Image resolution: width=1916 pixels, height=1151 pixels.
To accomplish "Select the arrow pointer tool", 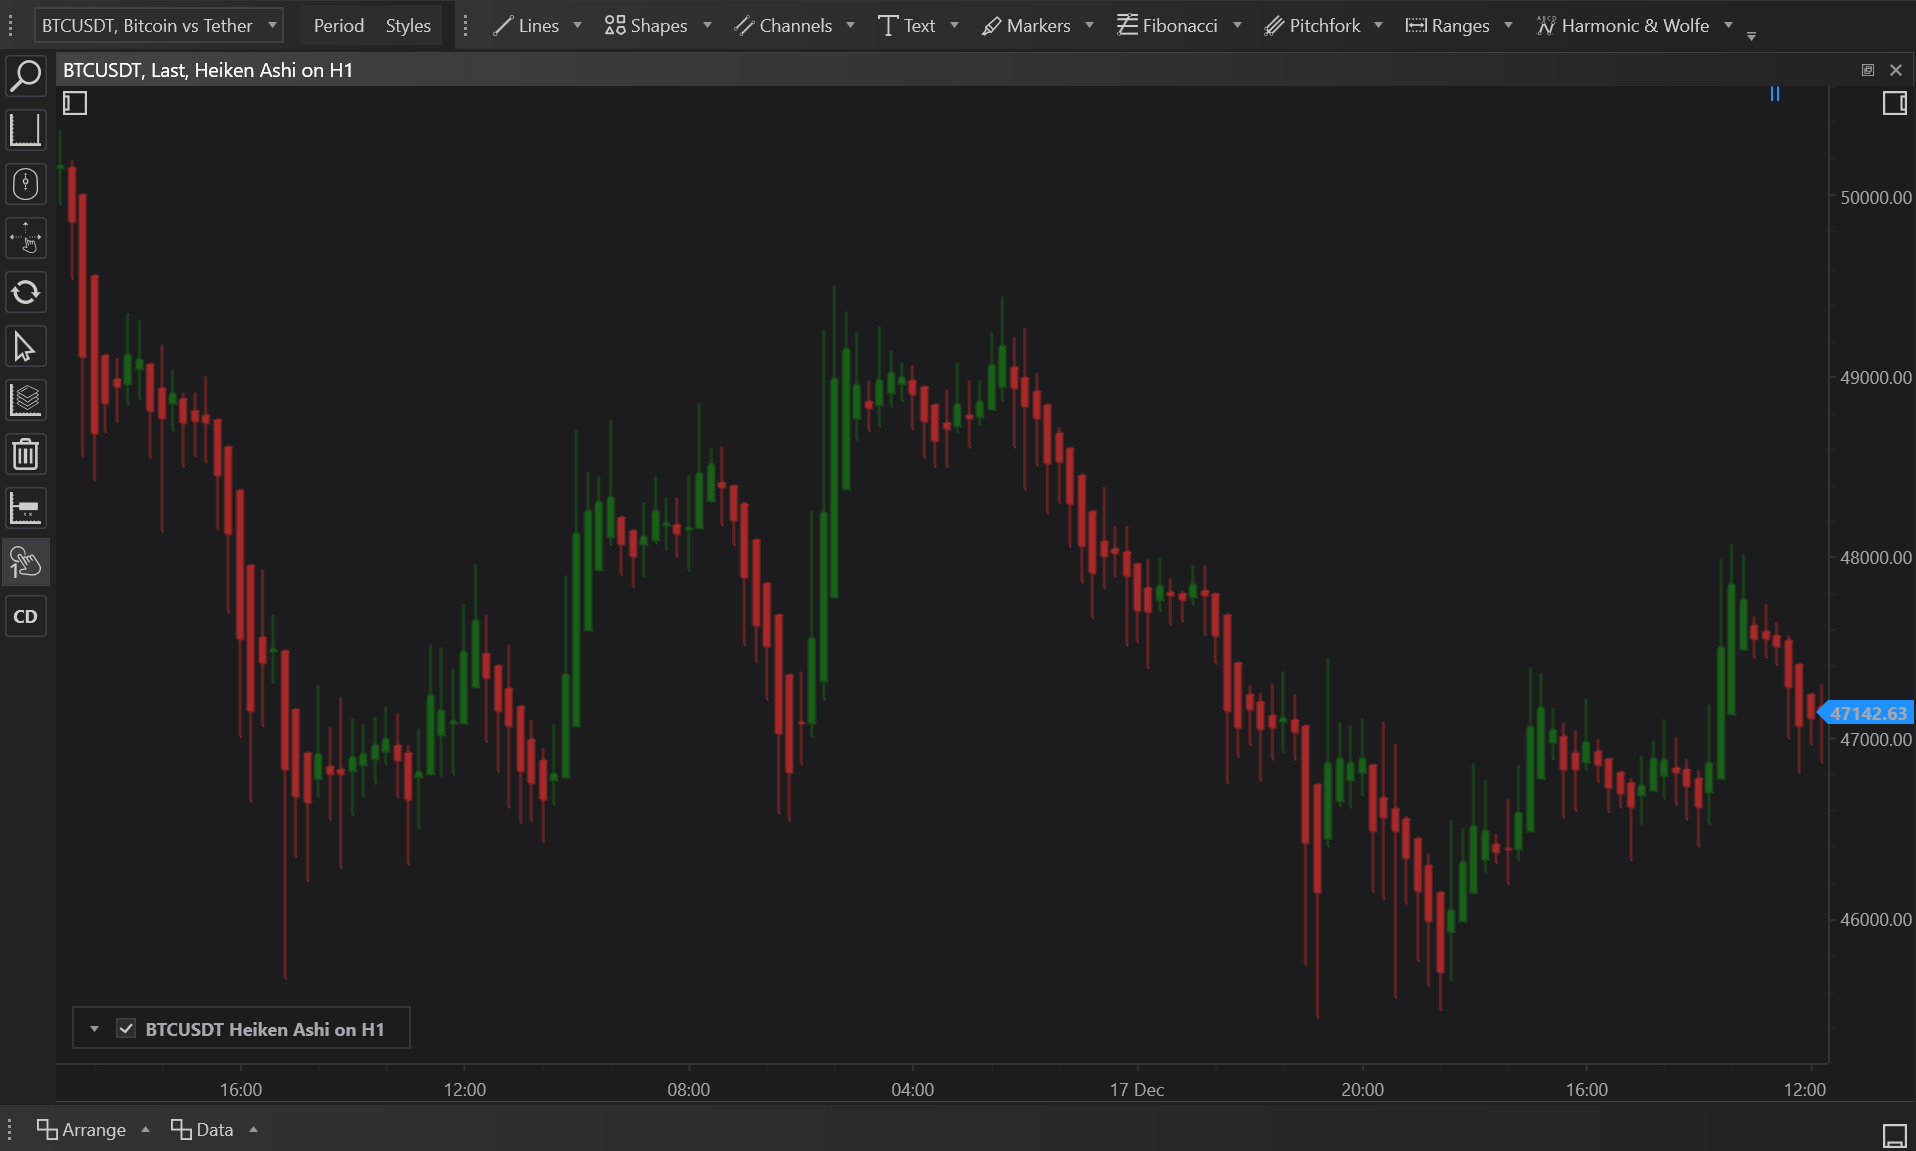I will [x=26, y=347].
